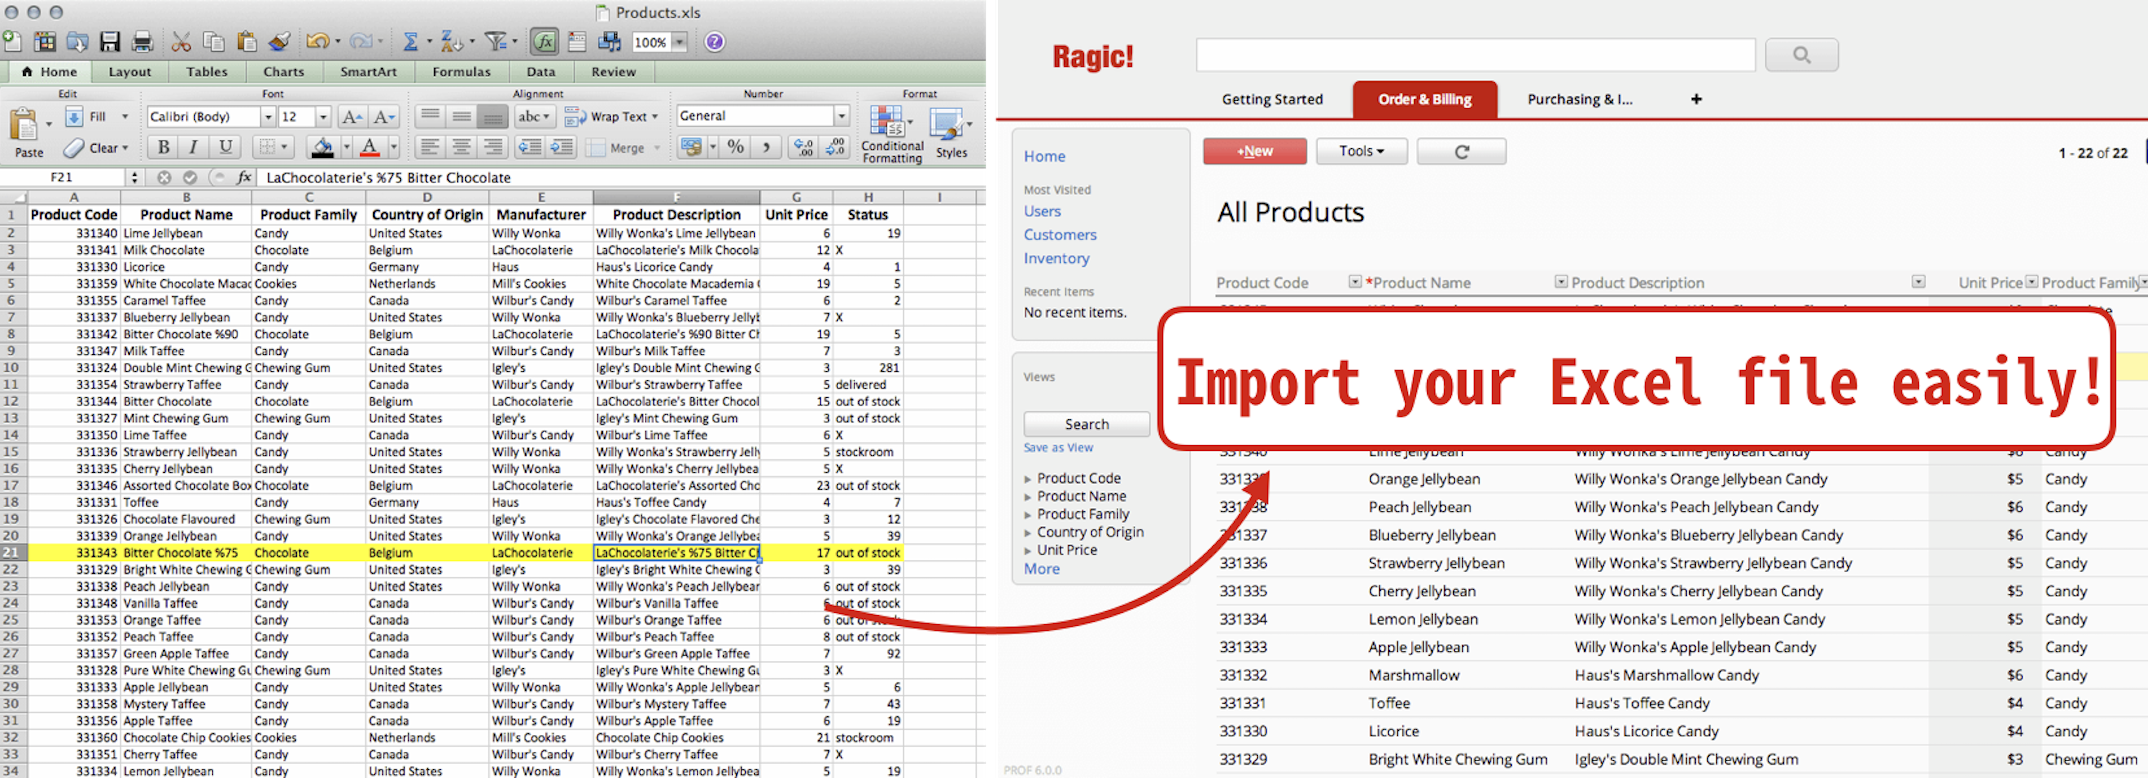Click the AutoSum sigma icon

(x=410, y=41)
